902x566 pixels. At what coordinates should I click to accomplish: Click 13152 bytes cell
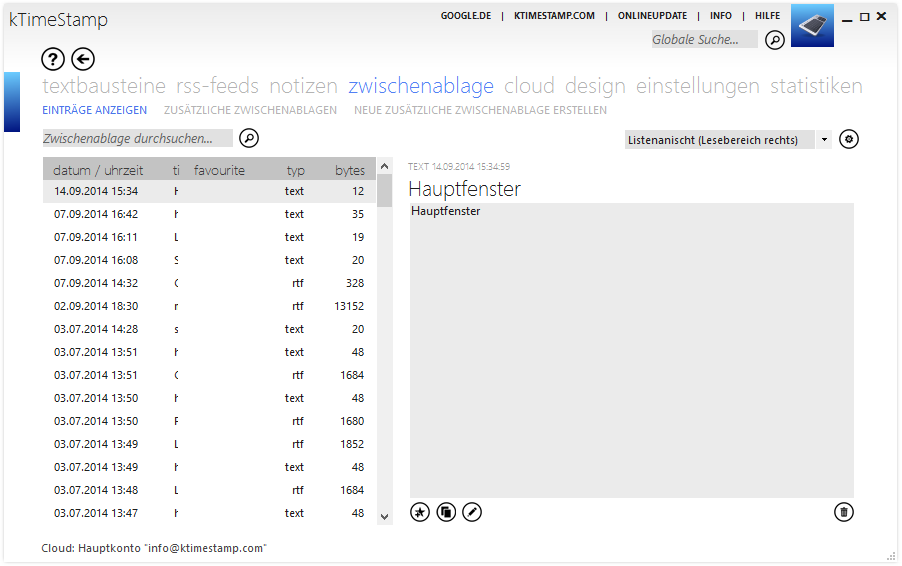tap(349, 306)
